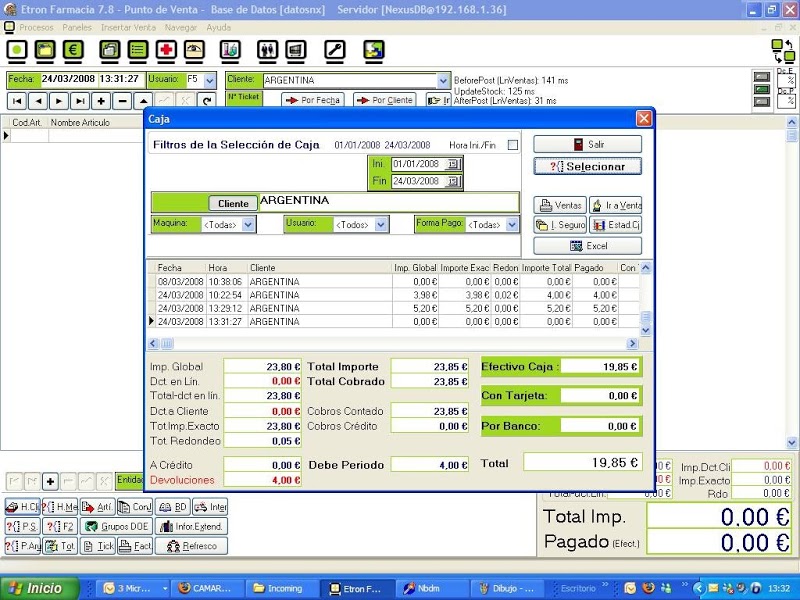Delete record with navigator minus button

[122, 101]
